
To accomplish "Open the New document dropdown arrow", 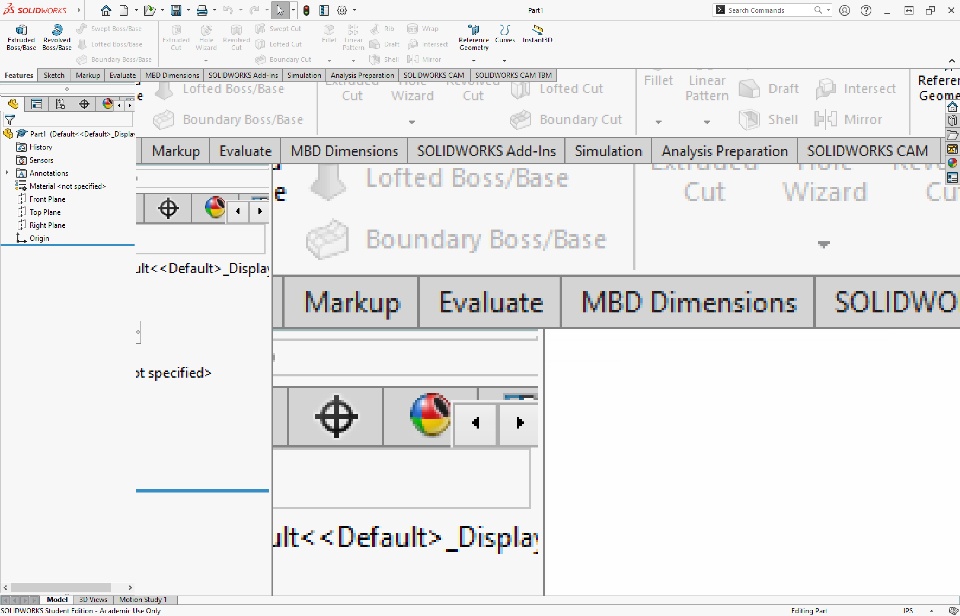I will point(135,10).
